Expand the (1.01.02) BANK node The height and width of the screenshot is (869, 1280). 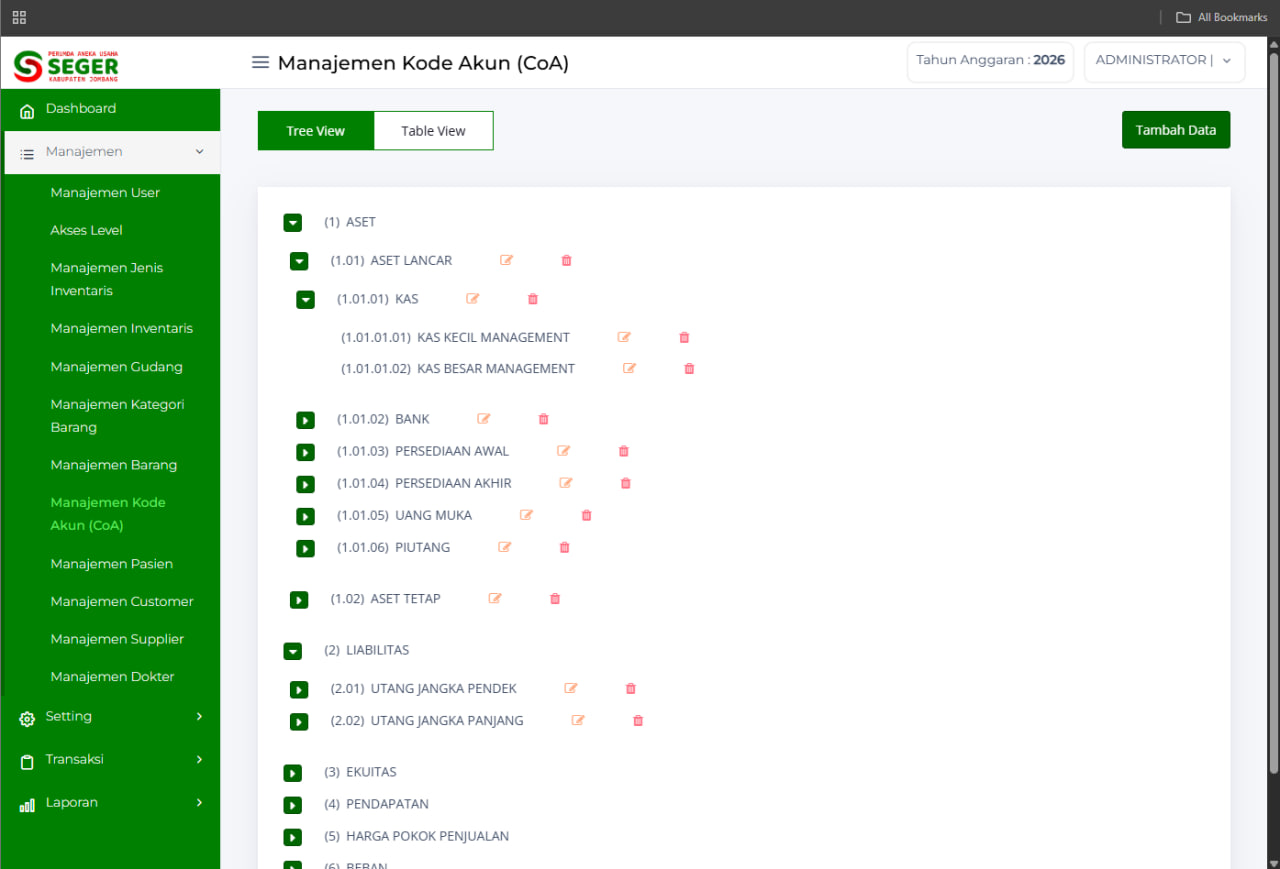[306, 420]
